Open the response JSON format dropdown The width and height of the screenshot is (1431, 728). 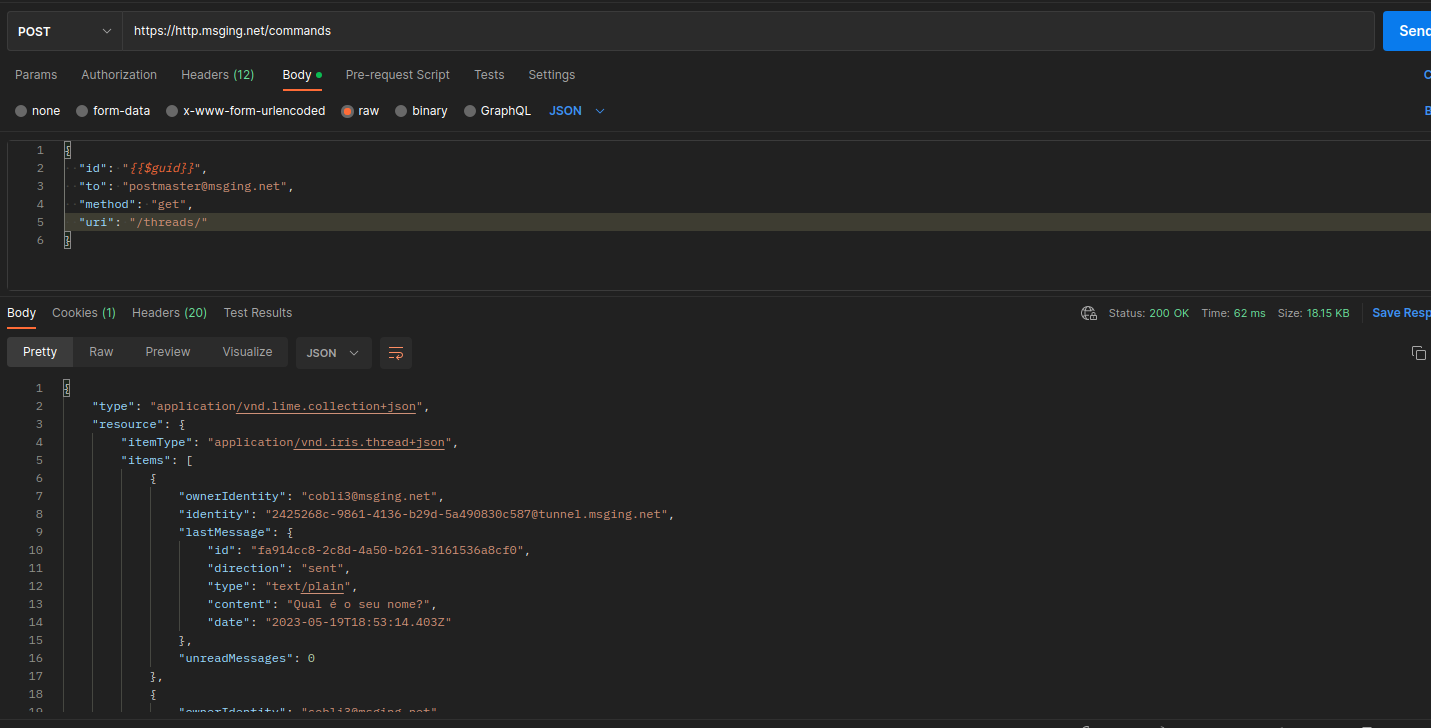pyautogui.click(x=333, y=353)
